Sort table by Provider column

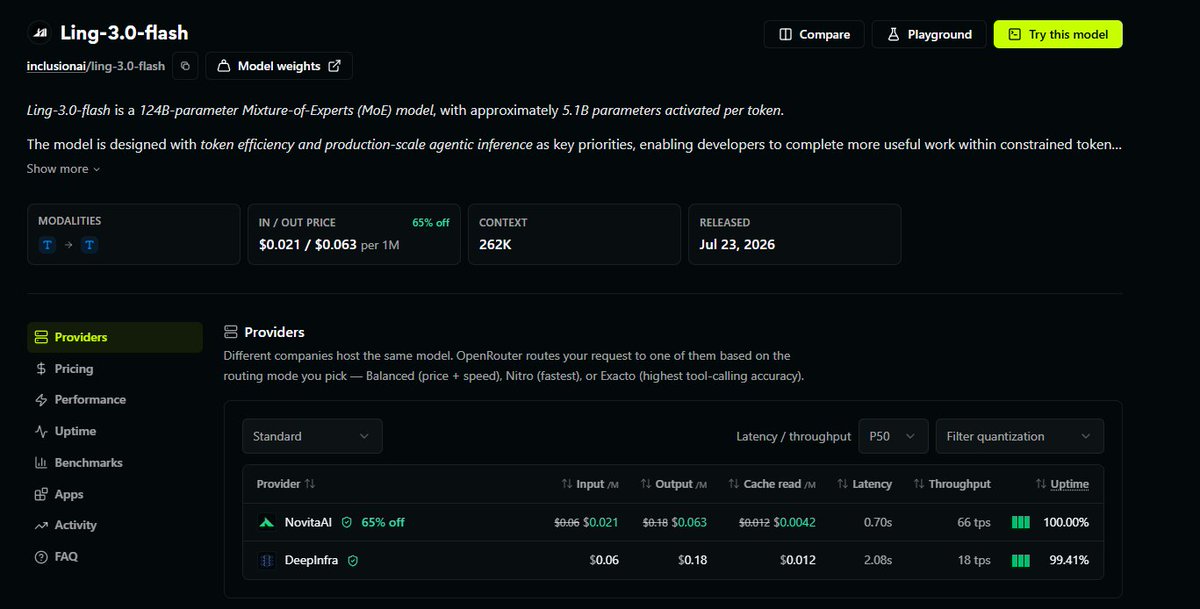pyautogui.click(x=286, y=484)
